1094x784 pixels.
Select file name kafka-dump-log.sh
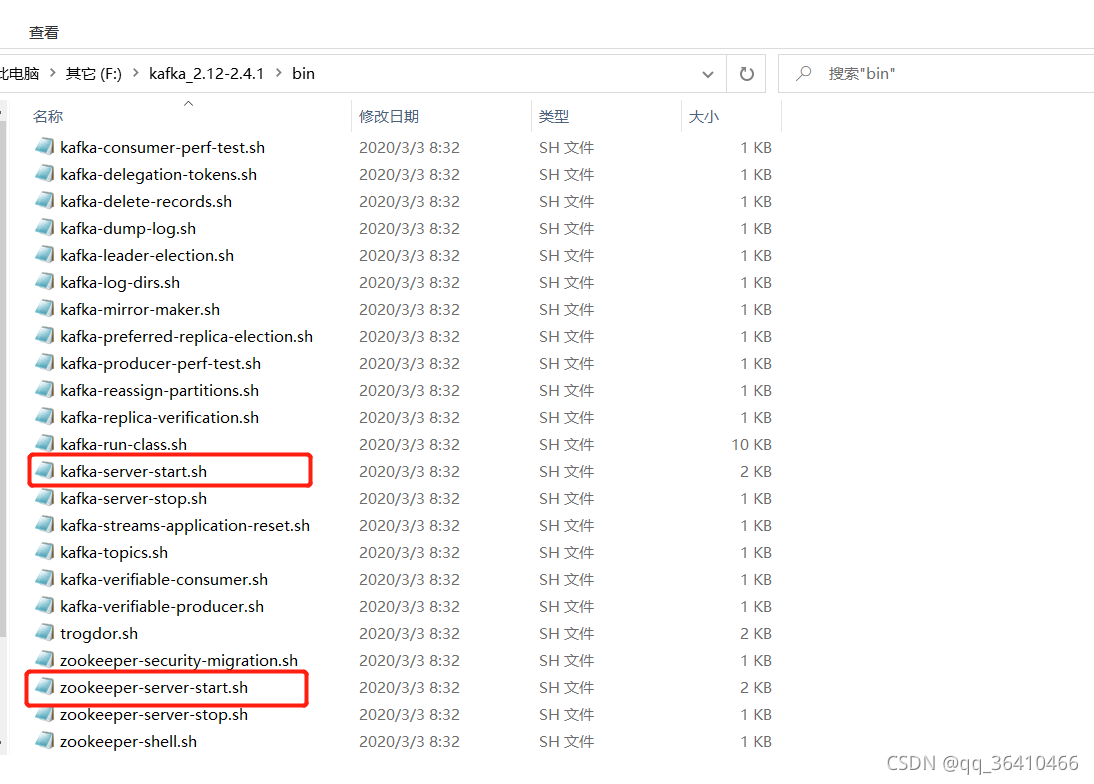[x=128, y=229]
